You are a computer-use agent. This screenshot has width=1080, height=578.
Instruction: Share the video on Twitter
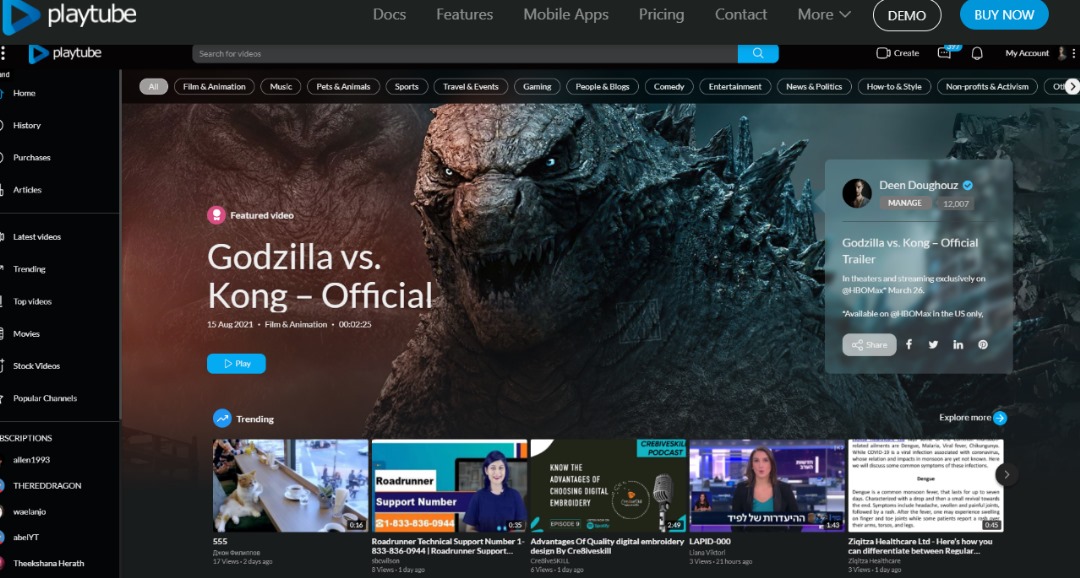(933, 345)
